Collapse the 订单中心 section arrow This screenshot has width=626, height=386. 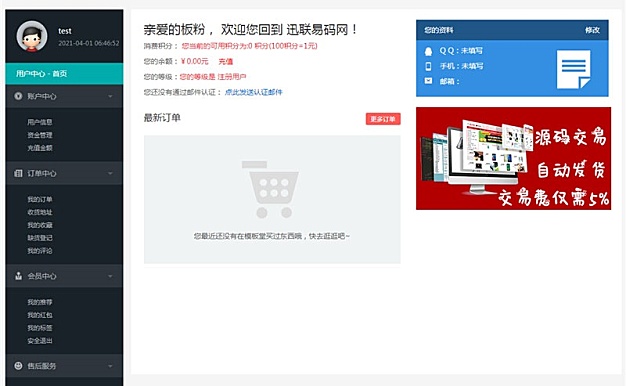click(x=110, y=173)
